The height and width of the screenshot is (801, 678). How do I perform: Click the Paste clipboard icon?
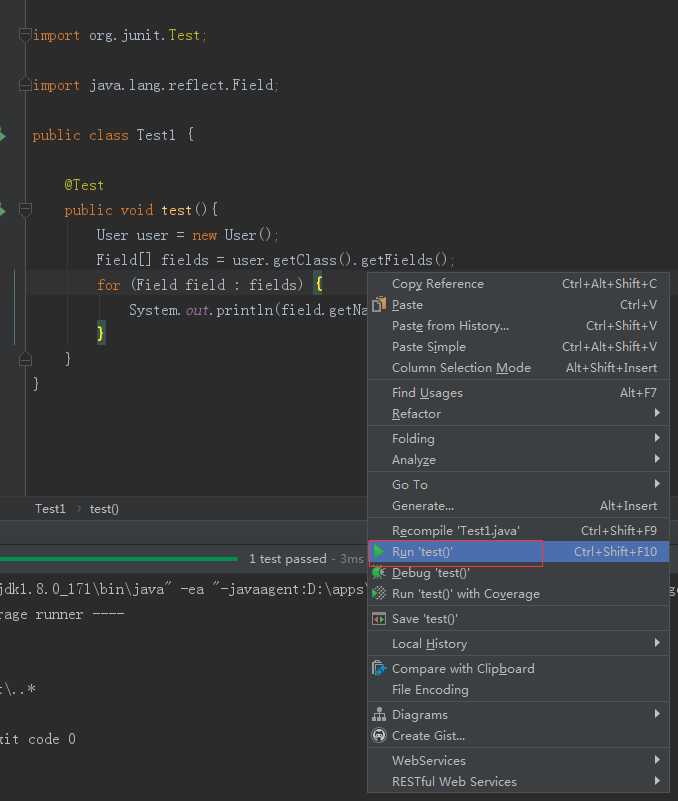[379, 304]
